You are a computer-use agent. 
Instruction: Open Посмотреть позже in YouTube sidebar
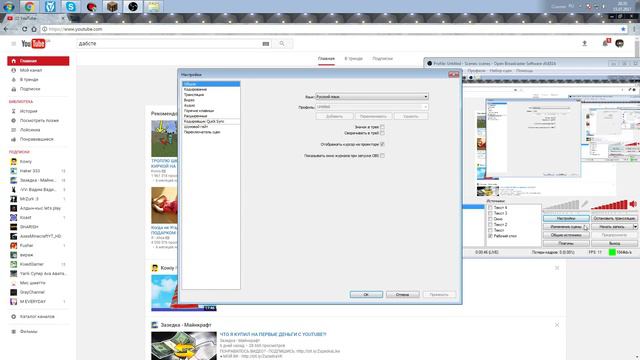tap(38, 120)
